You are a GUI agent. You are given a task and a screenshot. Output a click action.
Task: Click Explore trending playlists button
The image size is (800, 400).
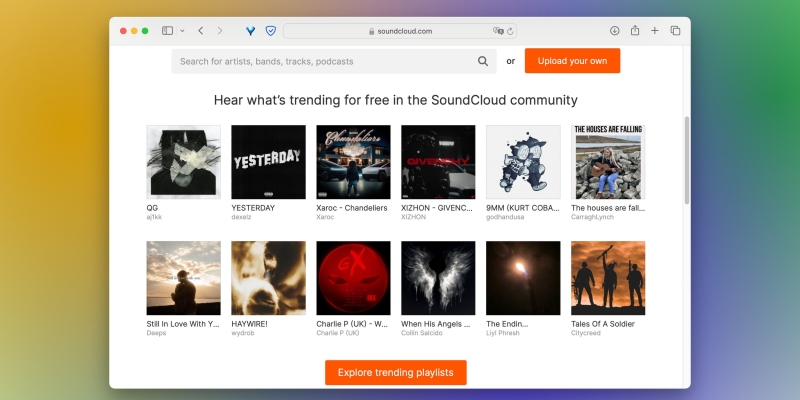click(395, 373)
